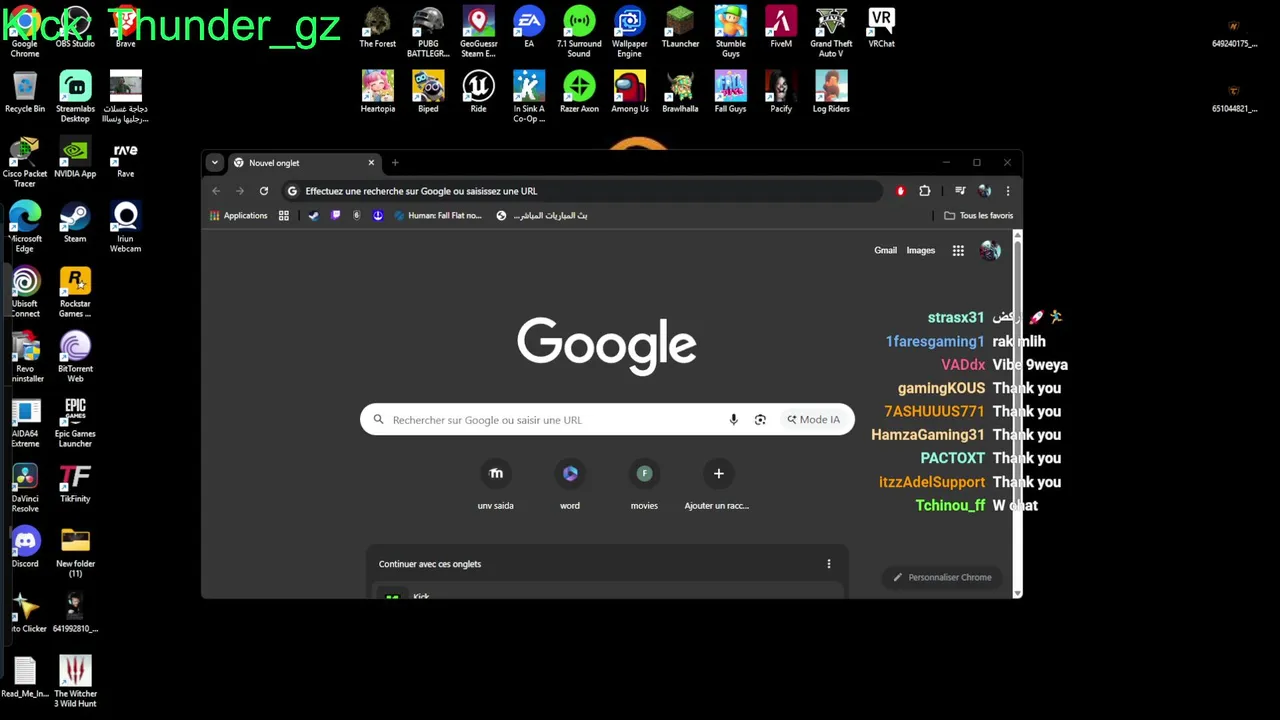Open Tous les favoris bookmarks folder
Screen dimensions: 1280x720
coord(978,216)
